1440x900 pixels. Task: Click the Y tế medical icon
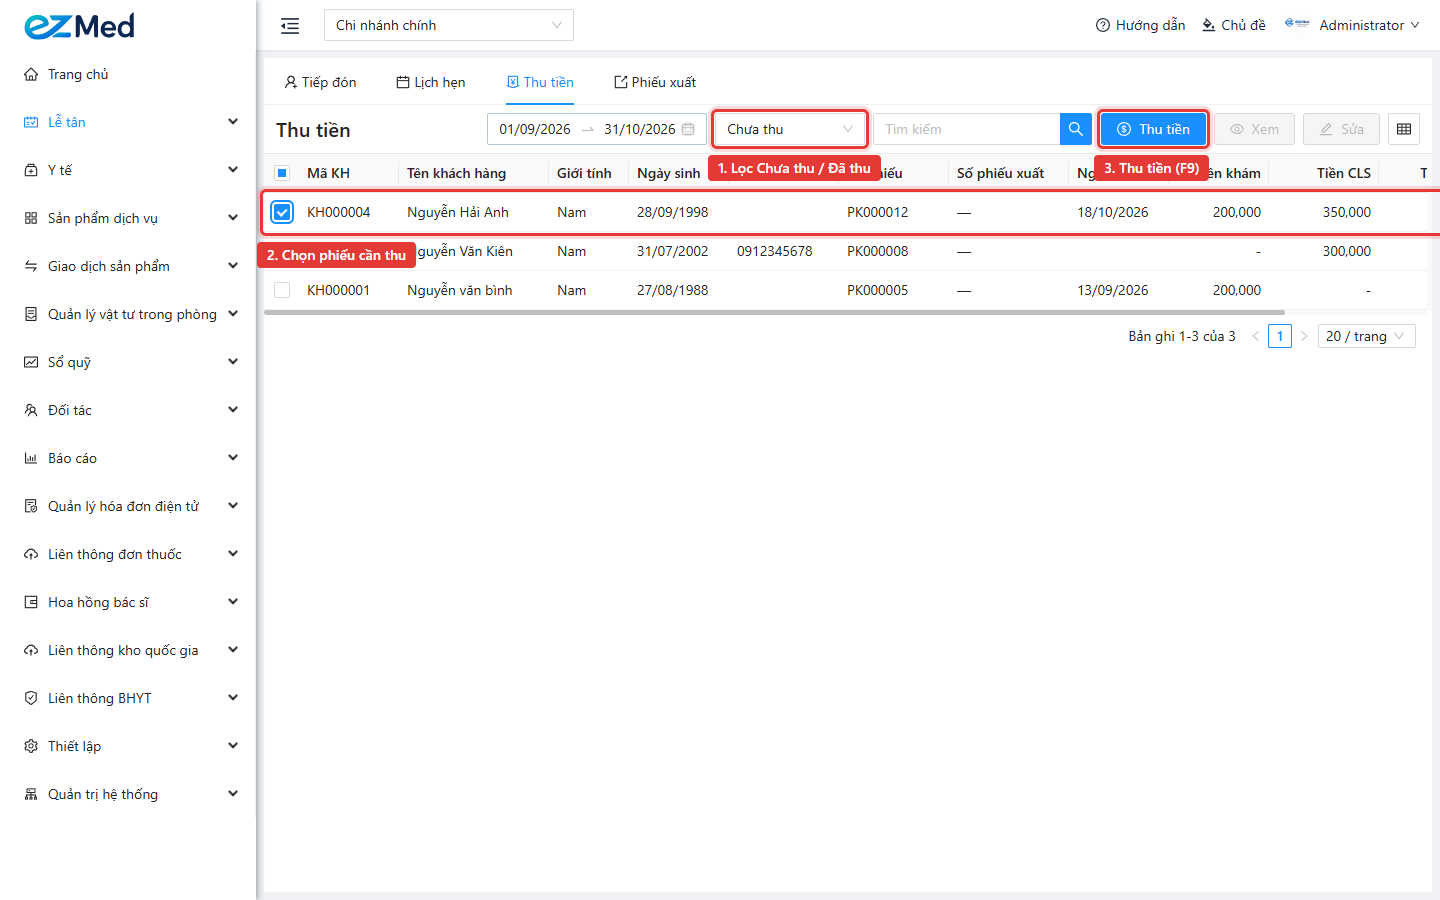(31, 170)
